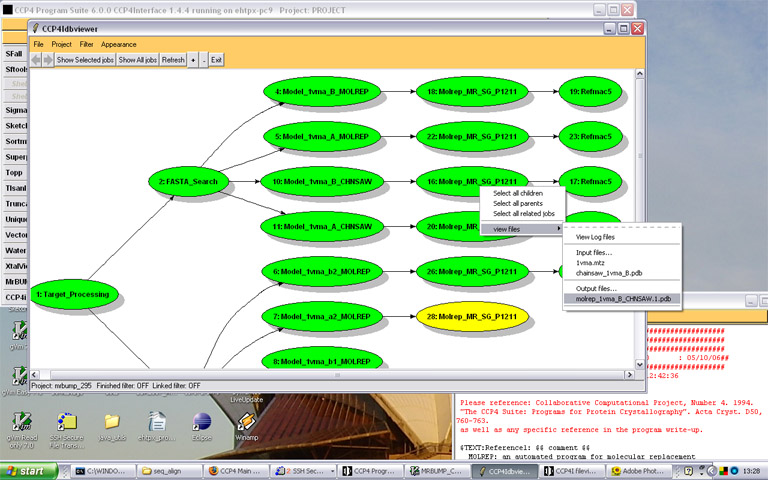768x480 pixels.
Task: Refresh the job database view
Action: tap(173, 60)
